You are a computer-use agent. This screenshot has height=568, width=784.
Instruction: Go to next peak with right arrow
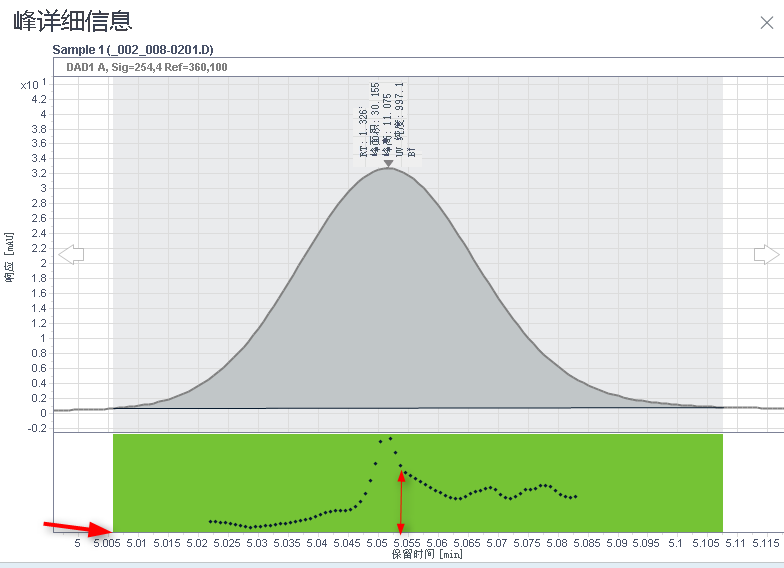(x=766, y=254)
